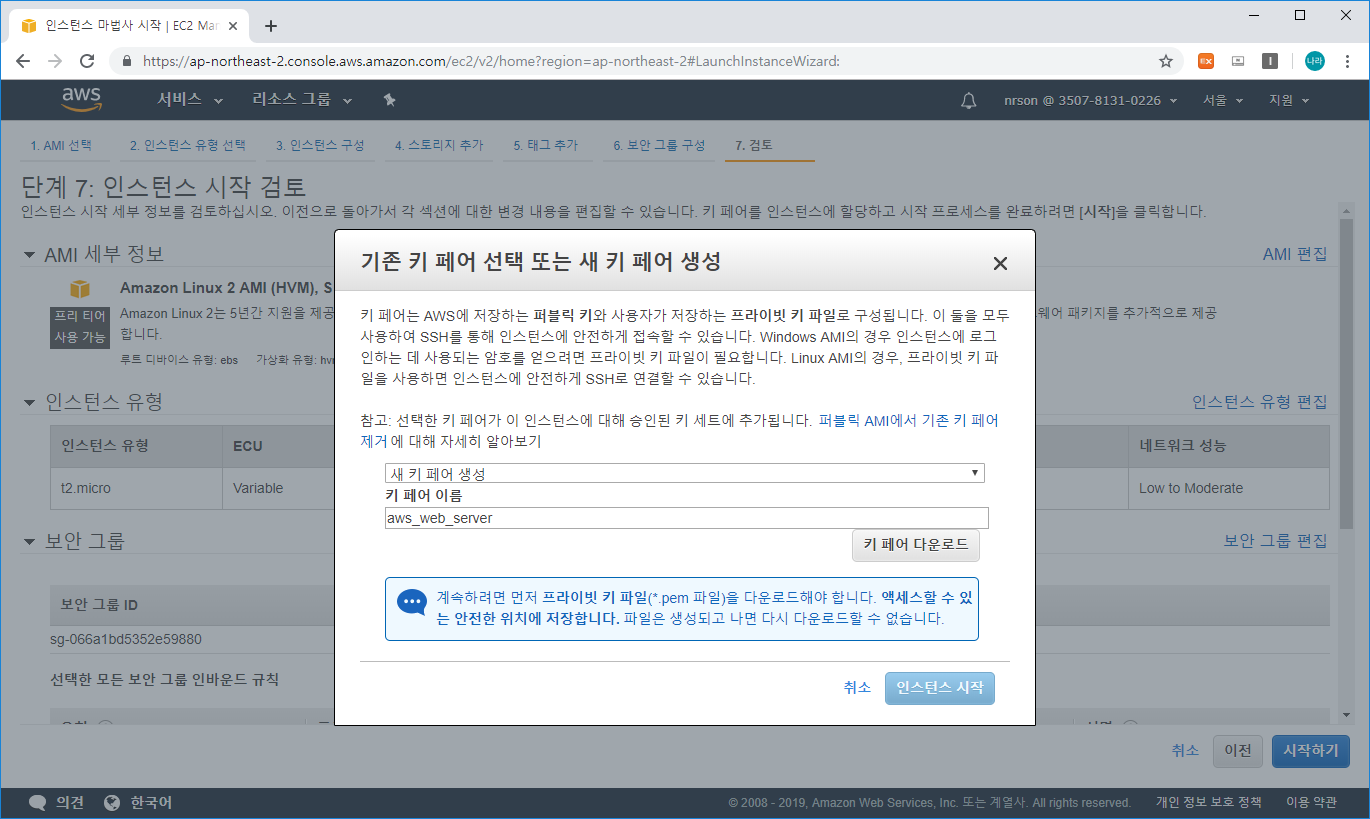The image size is (1370, 819).
Task: Bookmark this page with the star
Action: [1166, 61]
